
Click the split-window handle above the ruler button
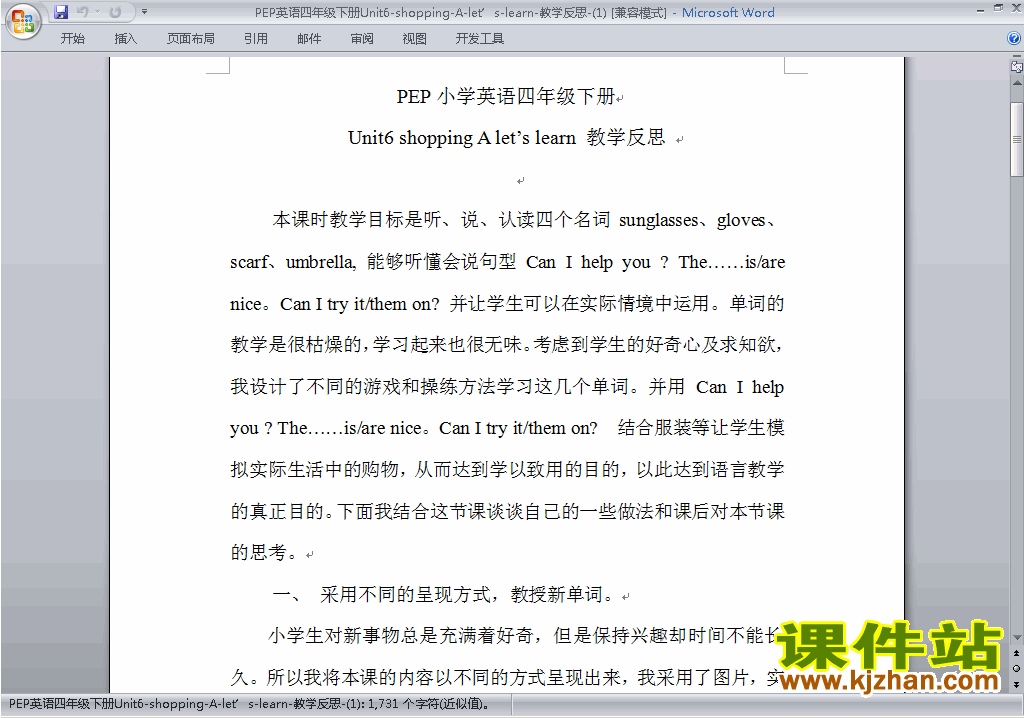click(x=1016, y=57)
